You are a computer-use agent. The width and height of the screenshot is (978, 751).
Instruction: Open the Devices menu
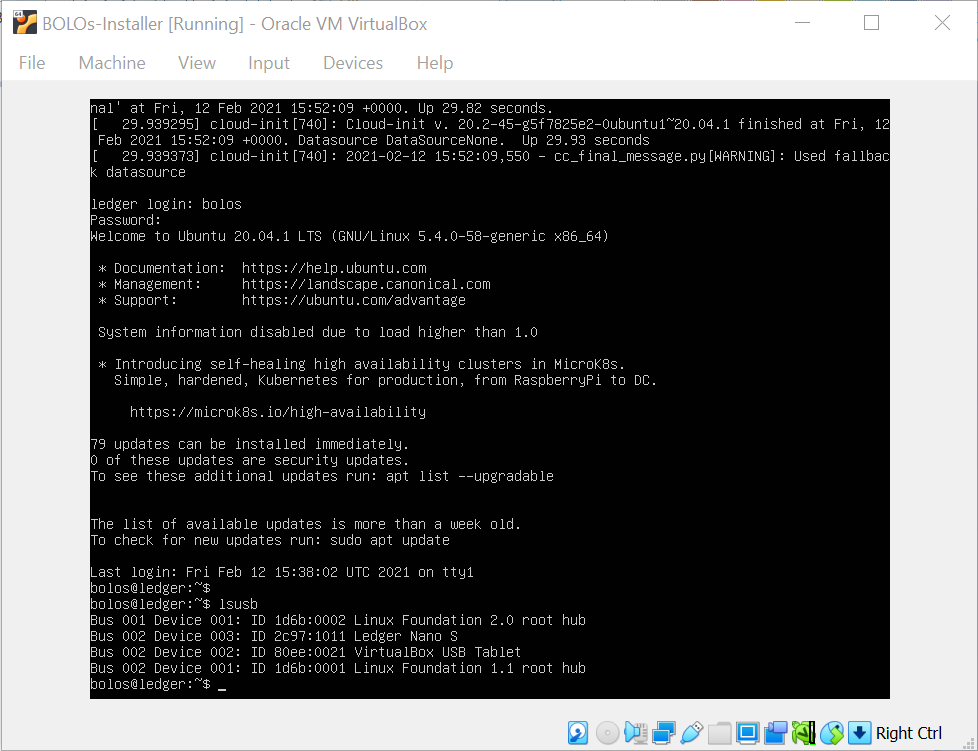click(x=353, y=63)
